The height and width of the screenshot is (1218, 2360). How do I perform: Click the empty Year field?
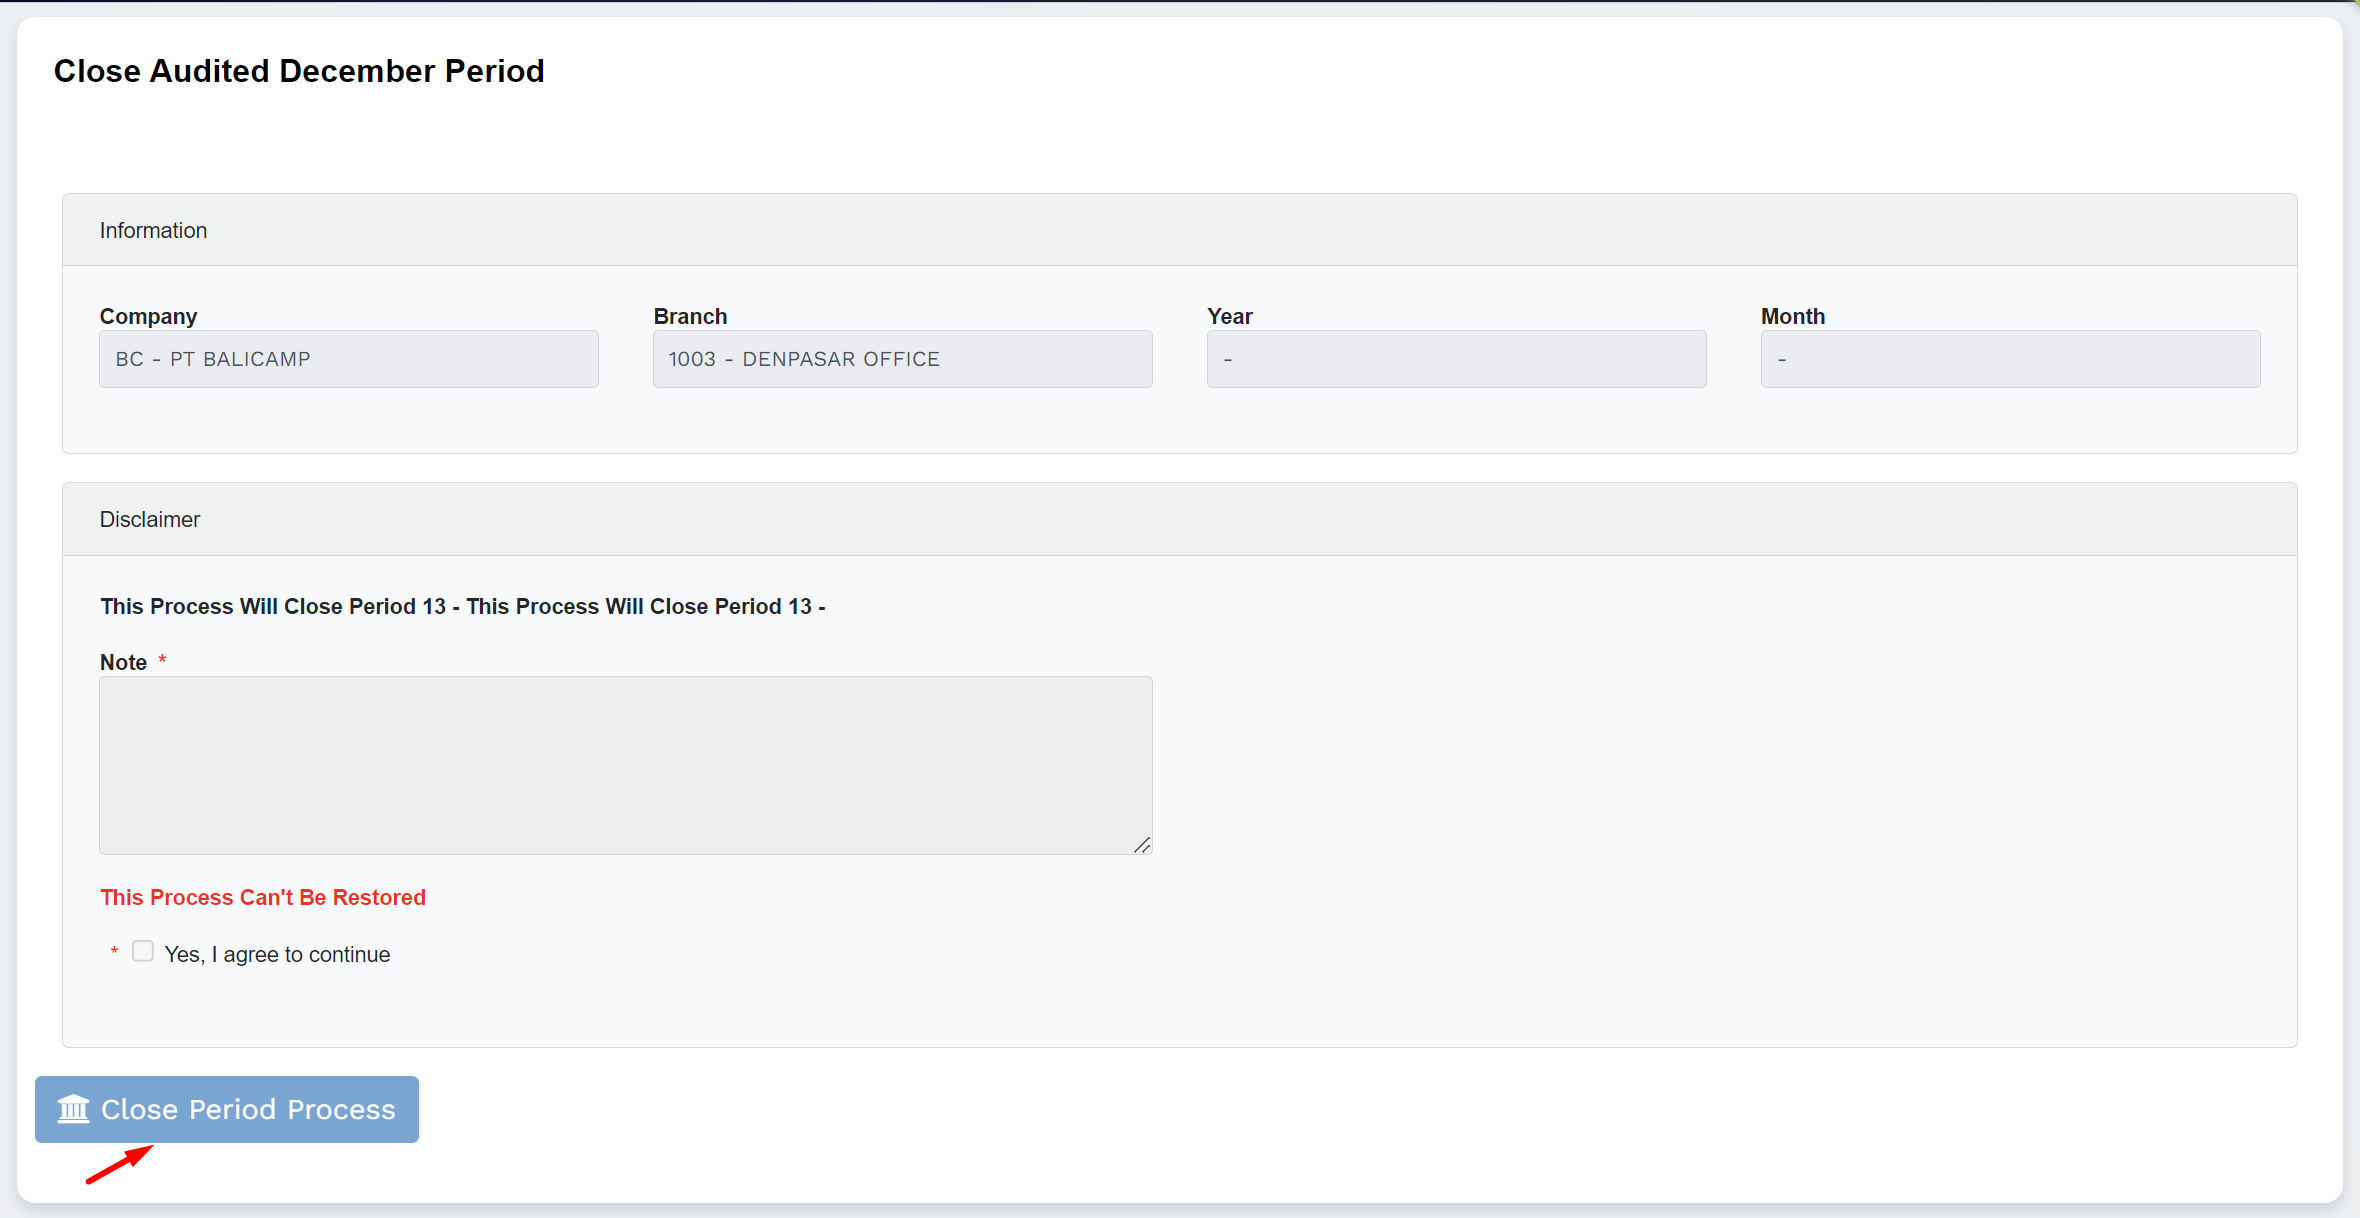point(1456,359)
